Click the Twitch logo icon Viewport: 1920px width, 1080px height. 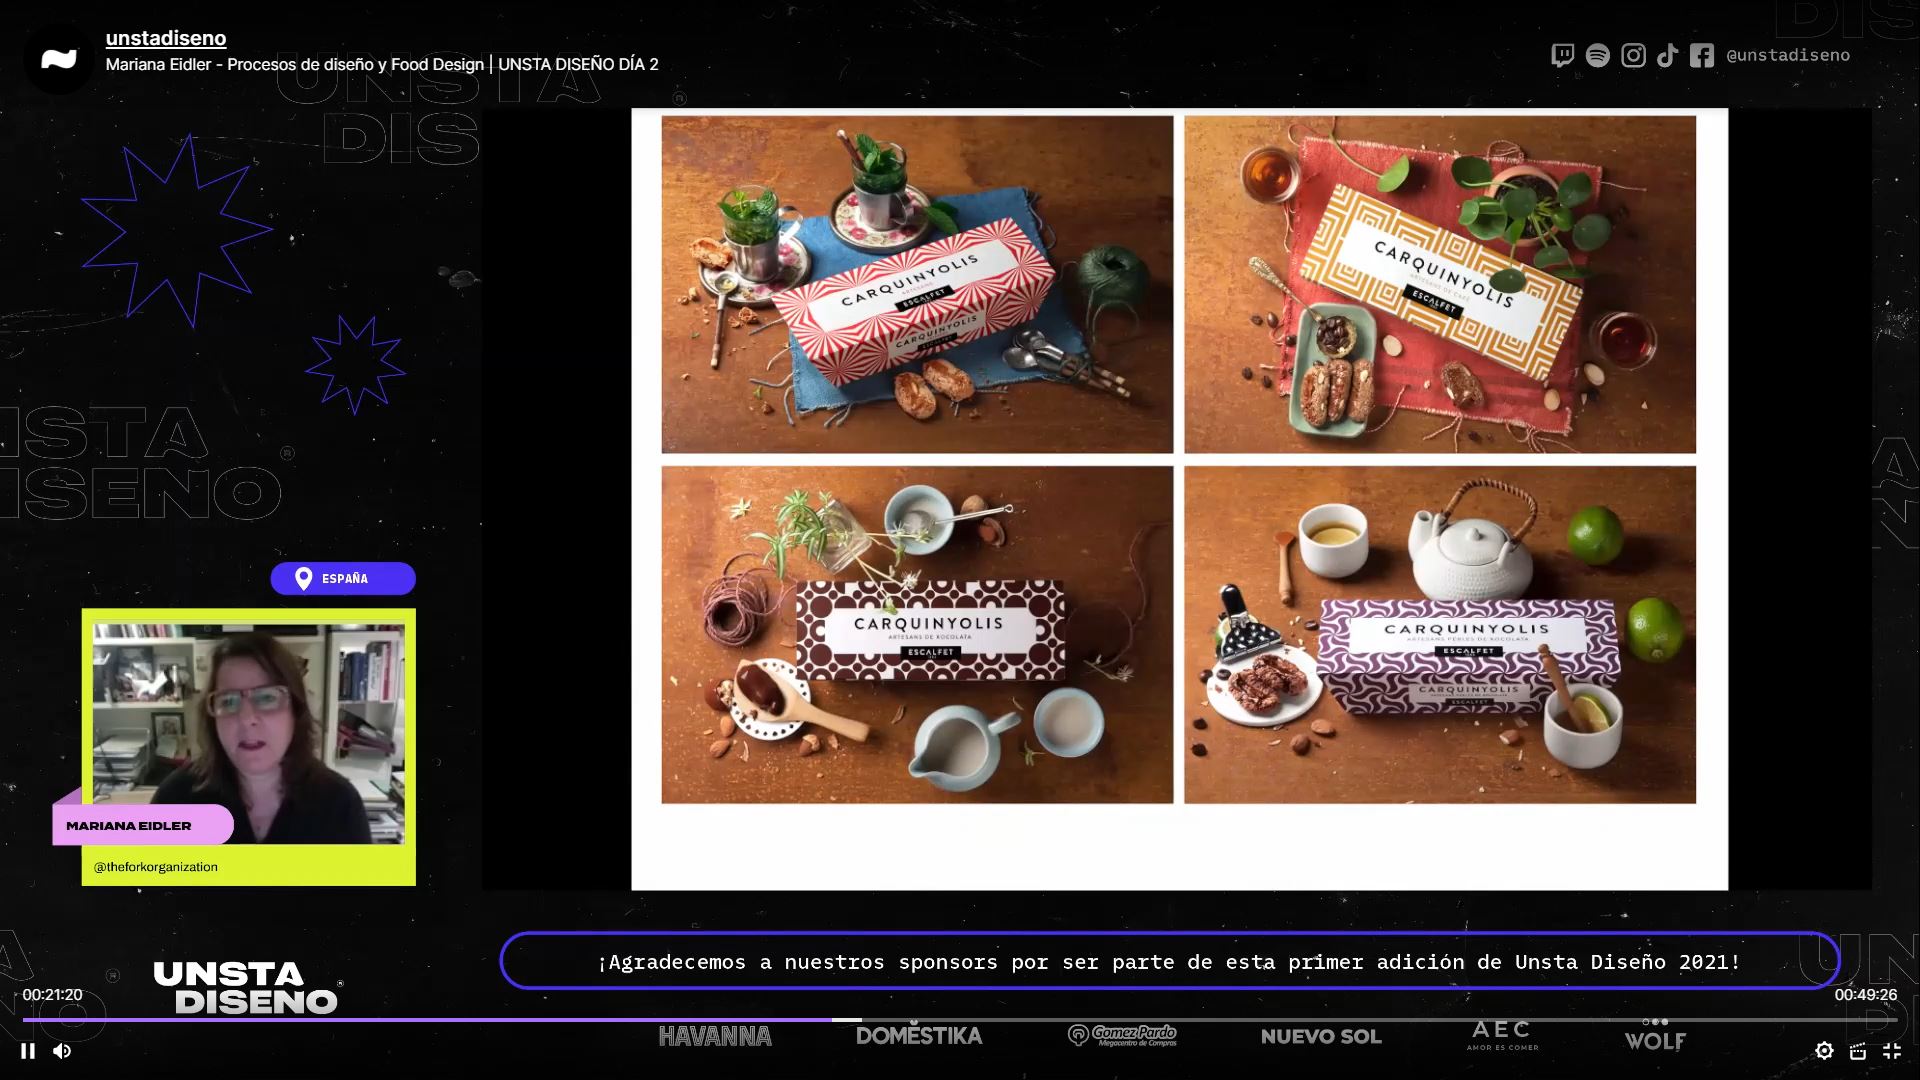(1562, 56)
